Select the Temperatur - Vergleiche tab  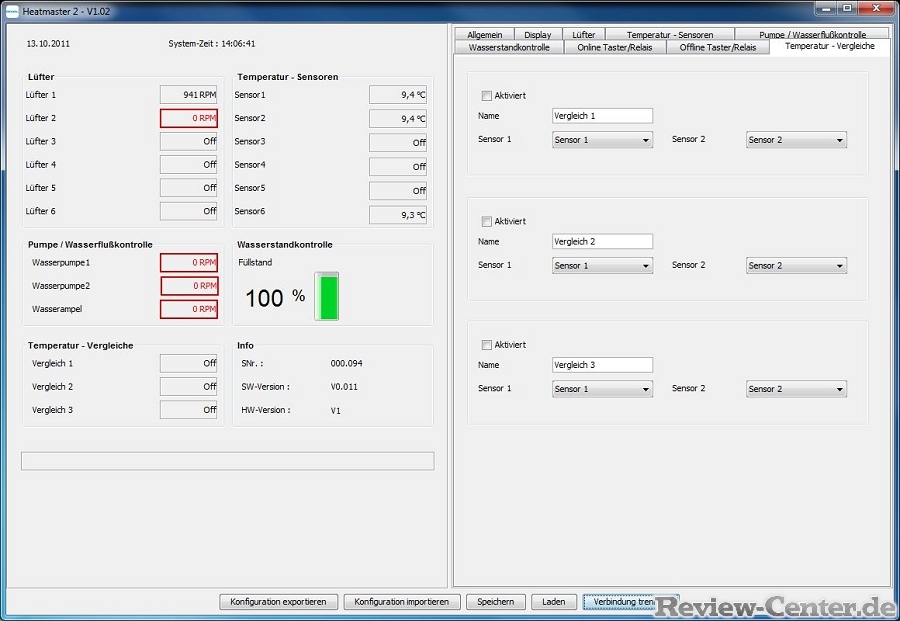click(829, 46)
